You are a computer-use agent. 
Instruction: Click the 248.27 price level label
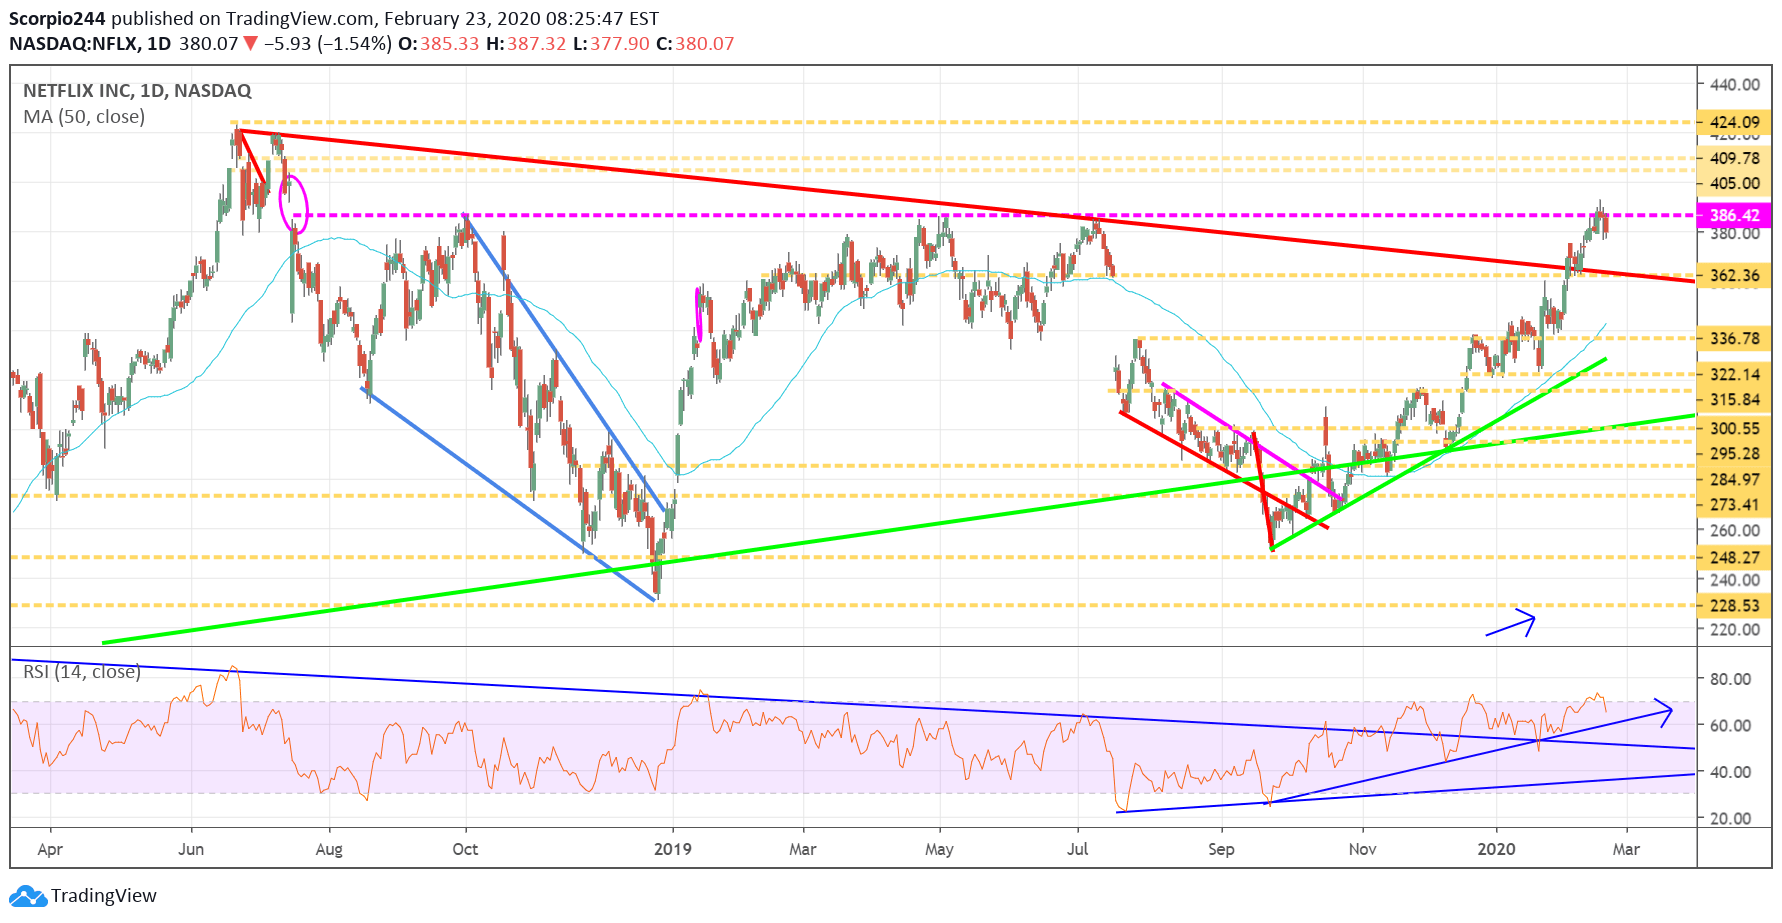(x=1735, y=557)
